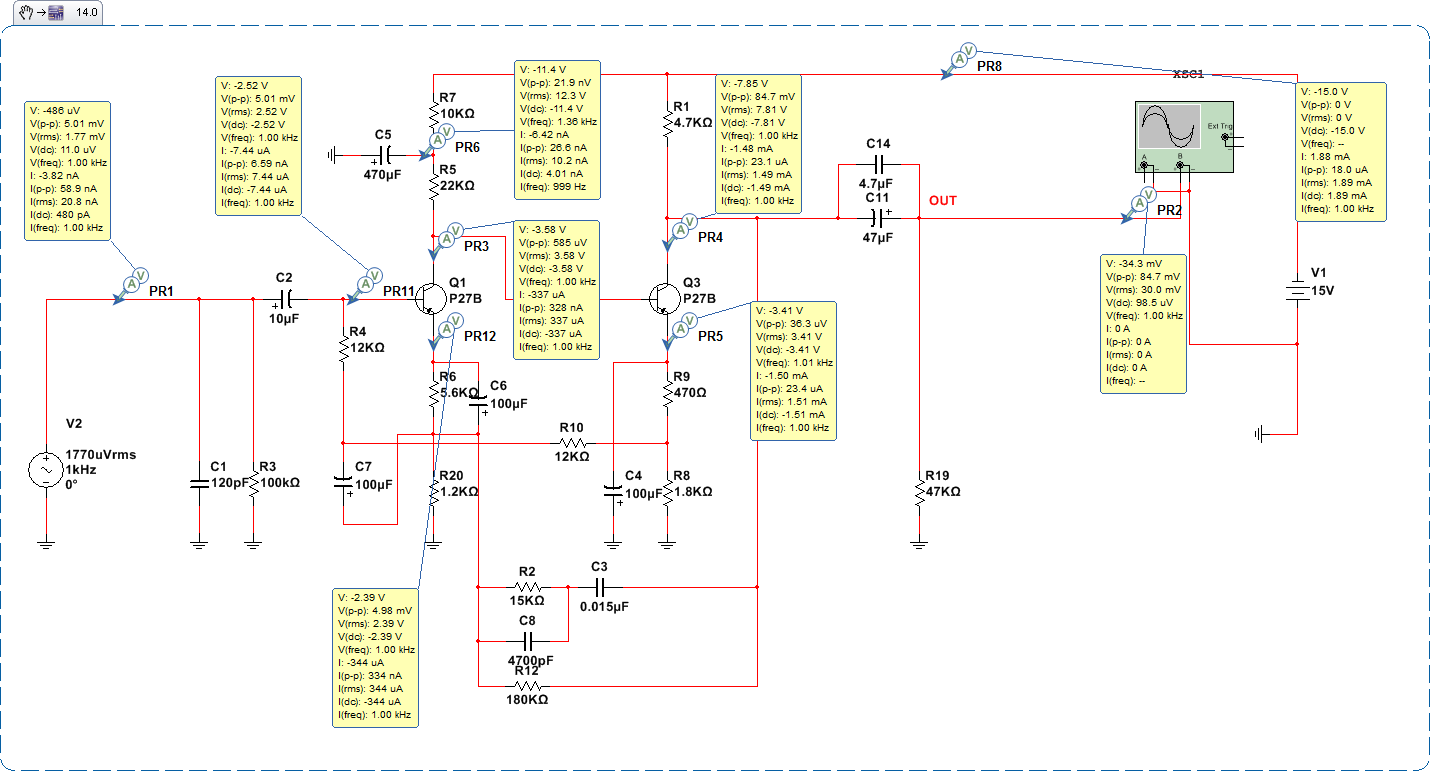Select the C8 capacitor symbol
The height and width of the screenshot is (771, 1430).
click(527, 640)
